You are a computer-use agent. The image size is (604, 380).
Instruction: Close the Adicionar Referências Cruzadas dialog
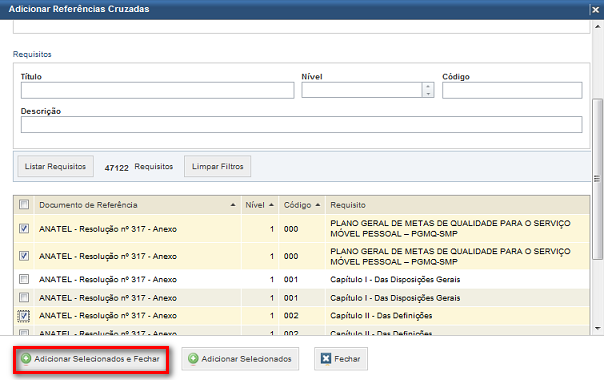596,10
